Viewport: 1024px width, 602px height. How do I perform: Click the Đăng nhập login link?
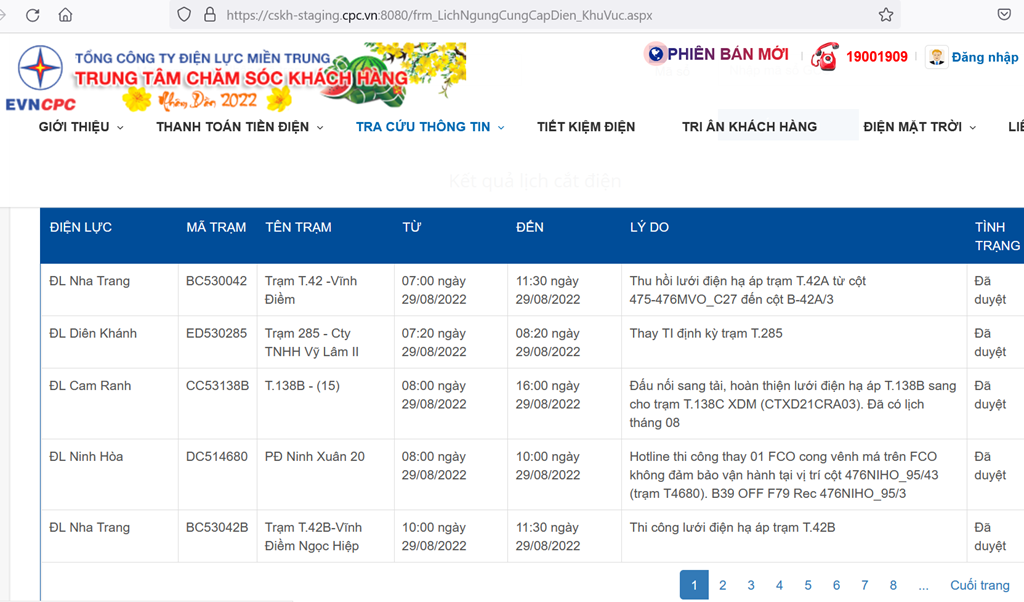[x=984, y=57]
